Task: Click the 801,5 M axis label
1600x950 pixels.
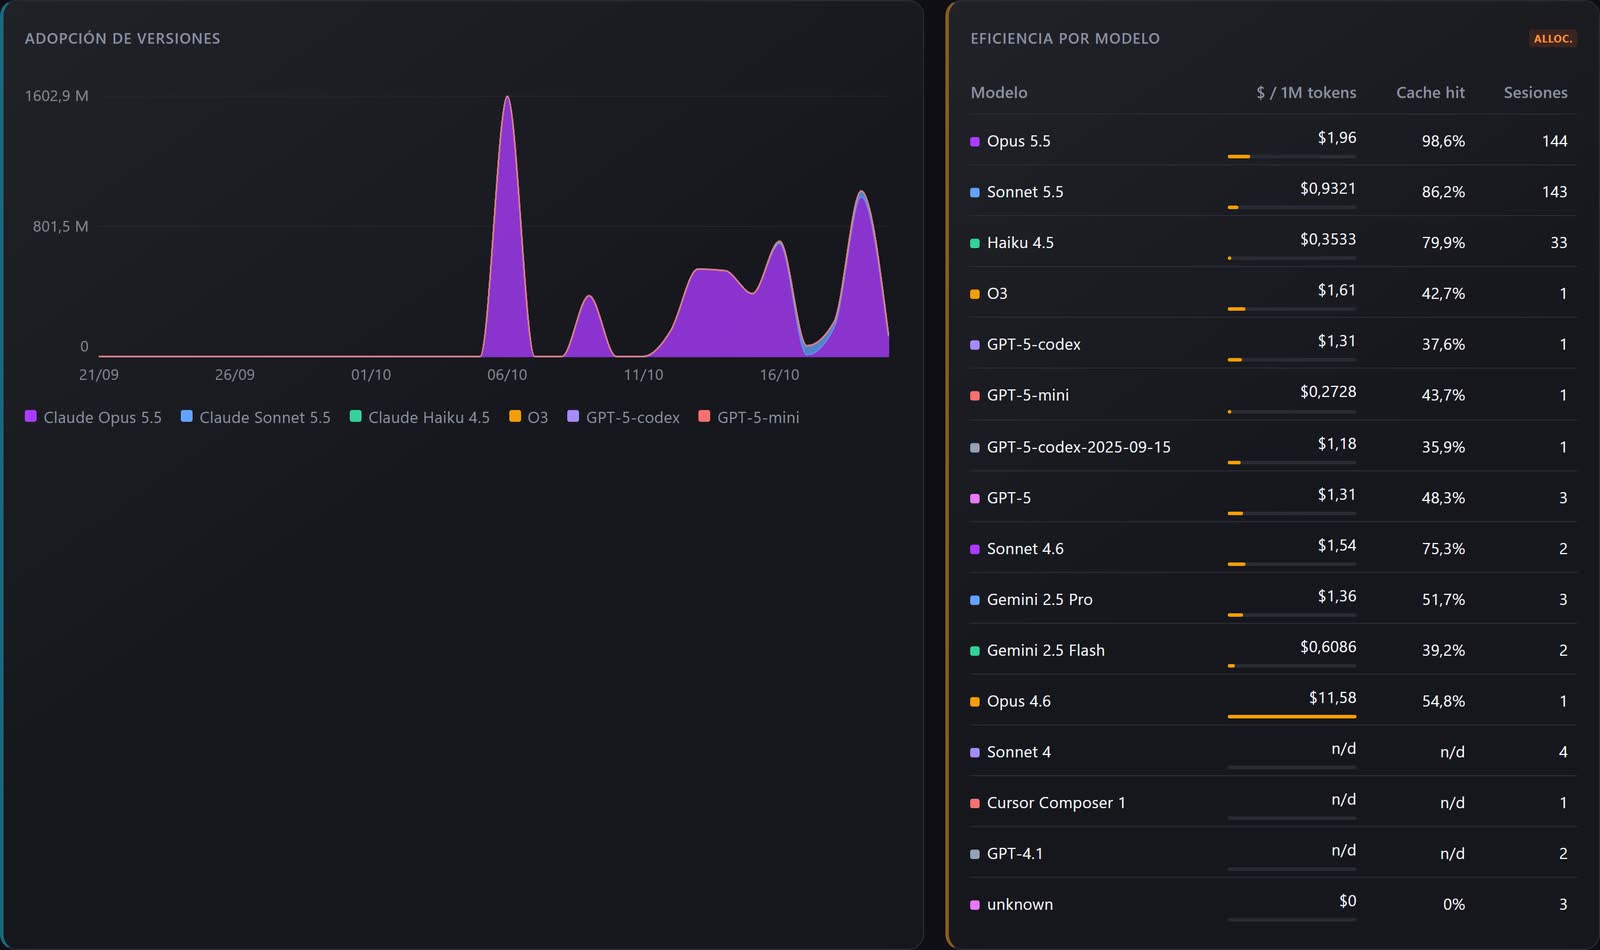Action: pos(60,226)
